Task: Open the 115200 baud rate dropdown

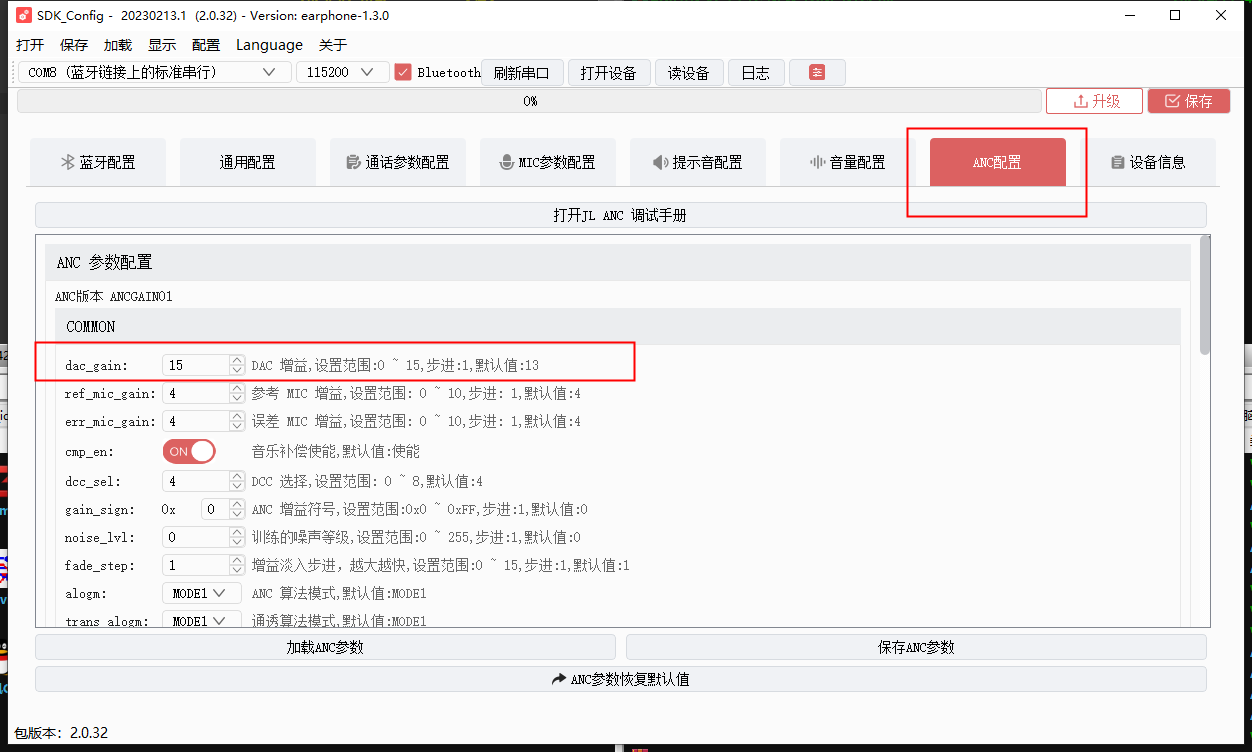Action: pos(342,72)
